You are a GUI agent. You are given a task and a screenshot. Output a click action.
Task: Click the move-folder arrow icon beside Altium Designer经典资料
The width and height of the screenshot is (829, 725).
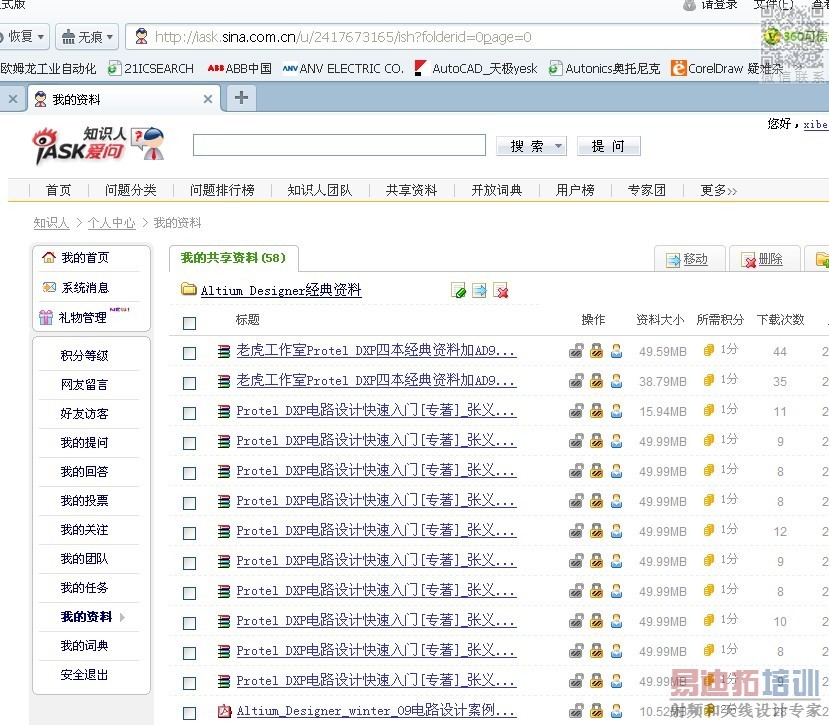[x=480, y=290]
